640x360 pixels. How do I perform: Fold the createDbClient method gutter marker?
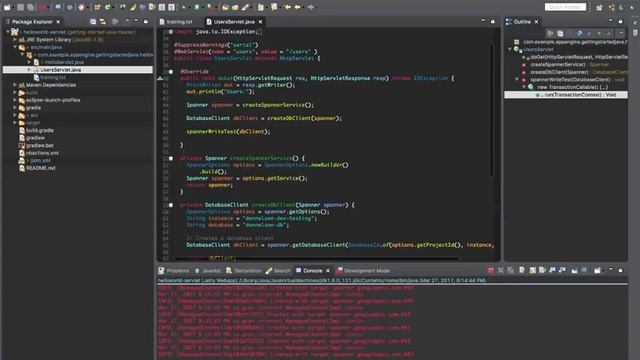pos(171,205)
